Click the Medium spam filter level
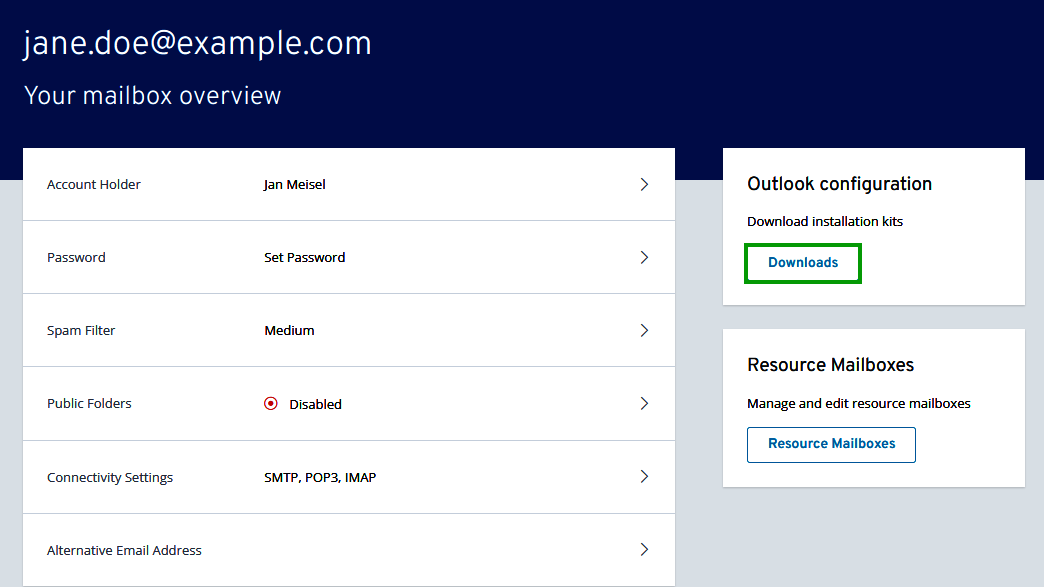Screen dimensions: 1044x587 pyautogui.click(x=289, y=330)
